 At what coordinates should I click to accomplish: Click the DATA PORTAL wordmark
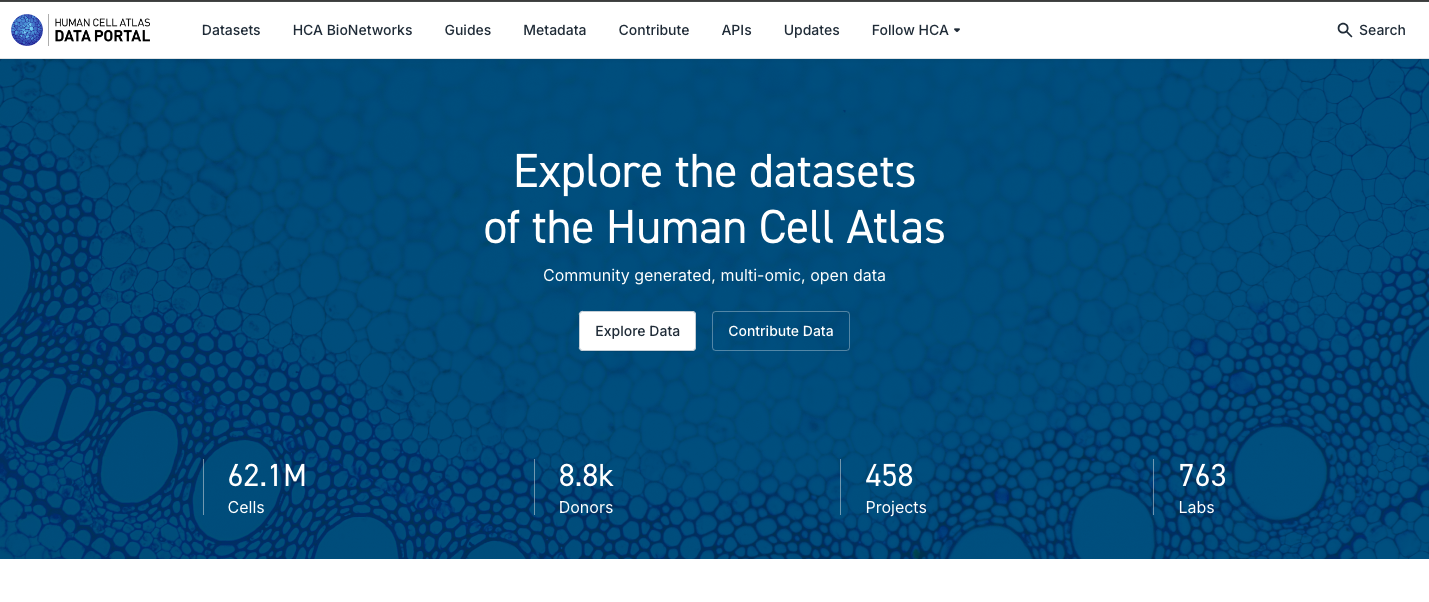[102, 36]
